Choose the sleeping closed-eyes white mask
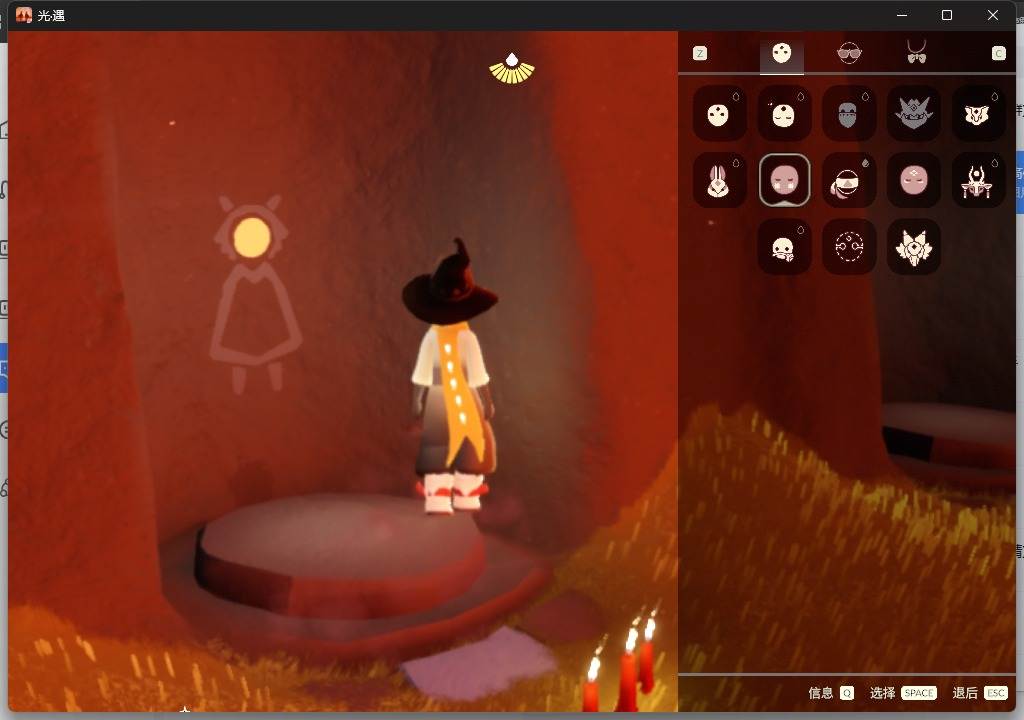The height and width of the screenshot is (720, 1024). tap(784, 114)
